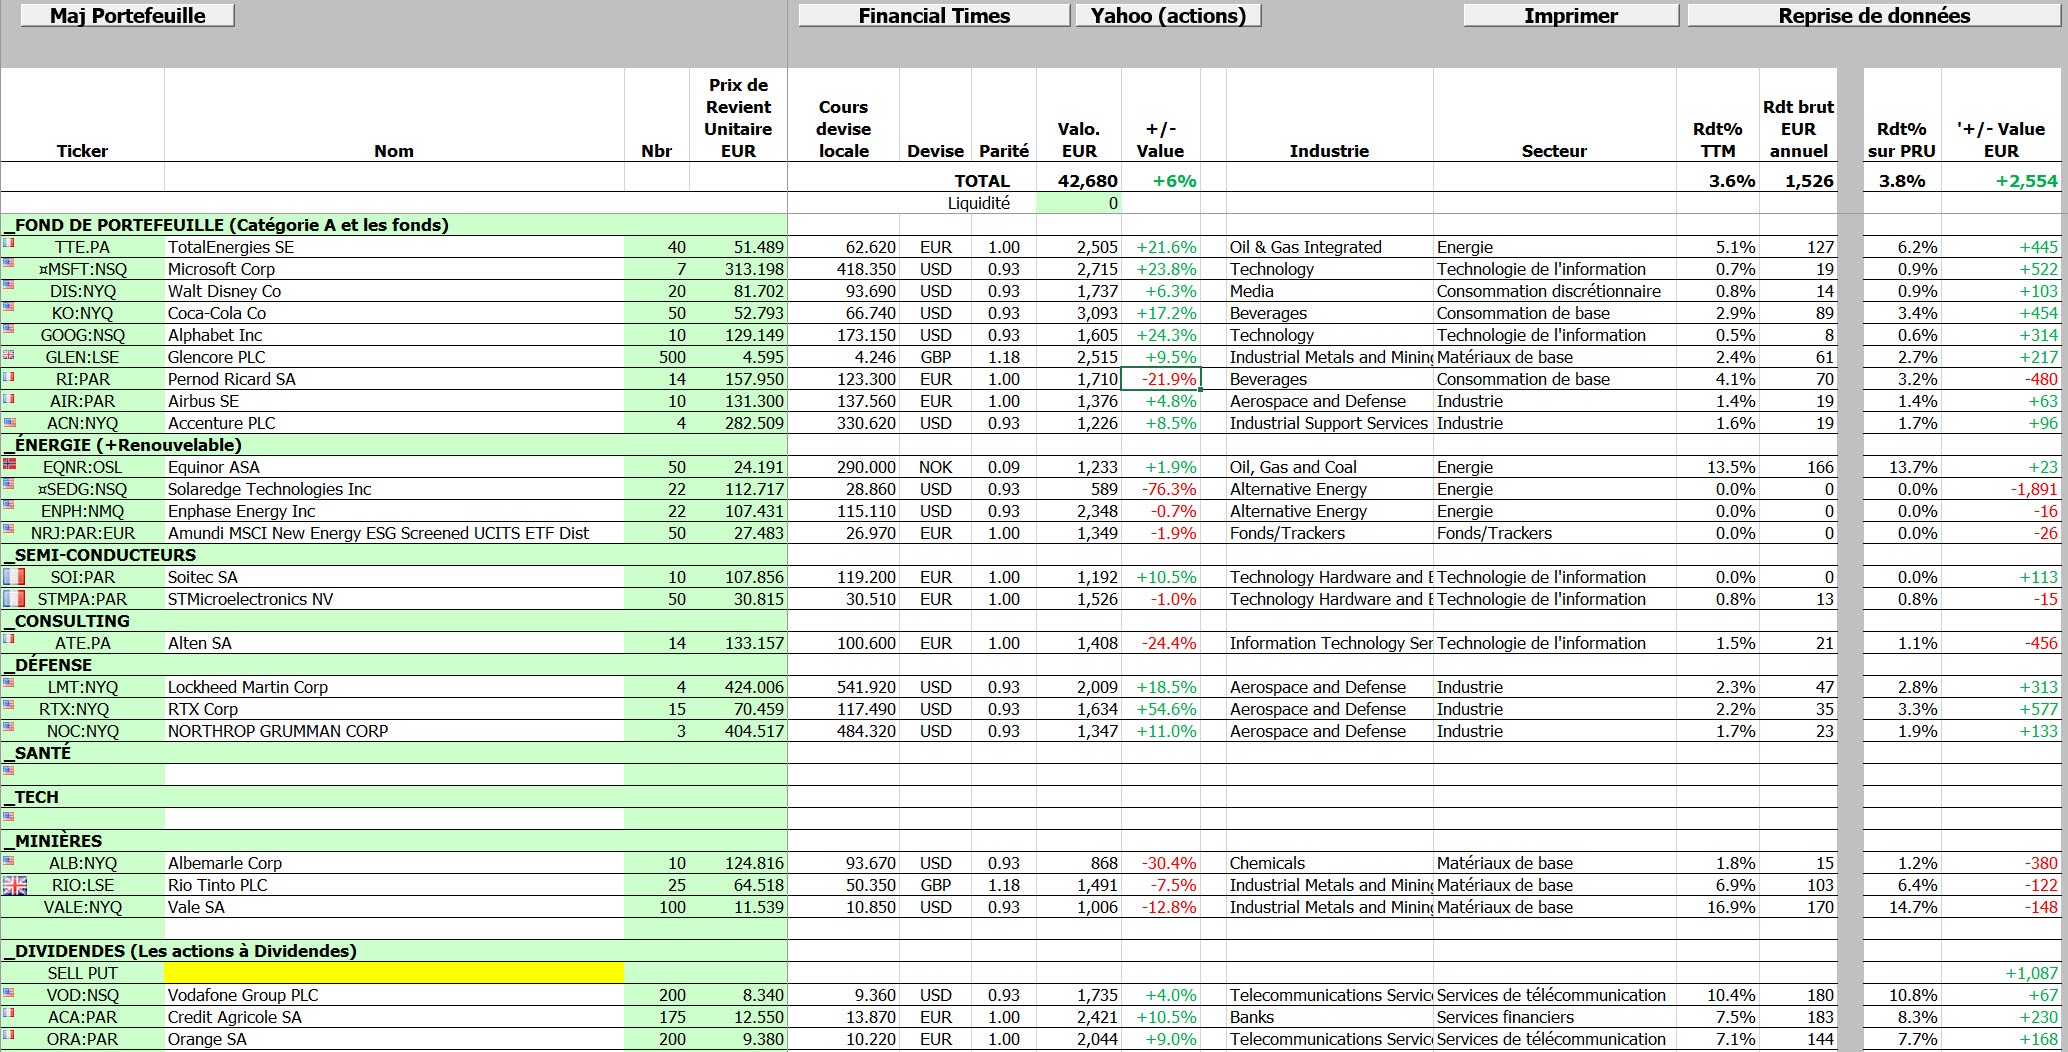Select the _DIVIDENDES section header

coord(394,951)
